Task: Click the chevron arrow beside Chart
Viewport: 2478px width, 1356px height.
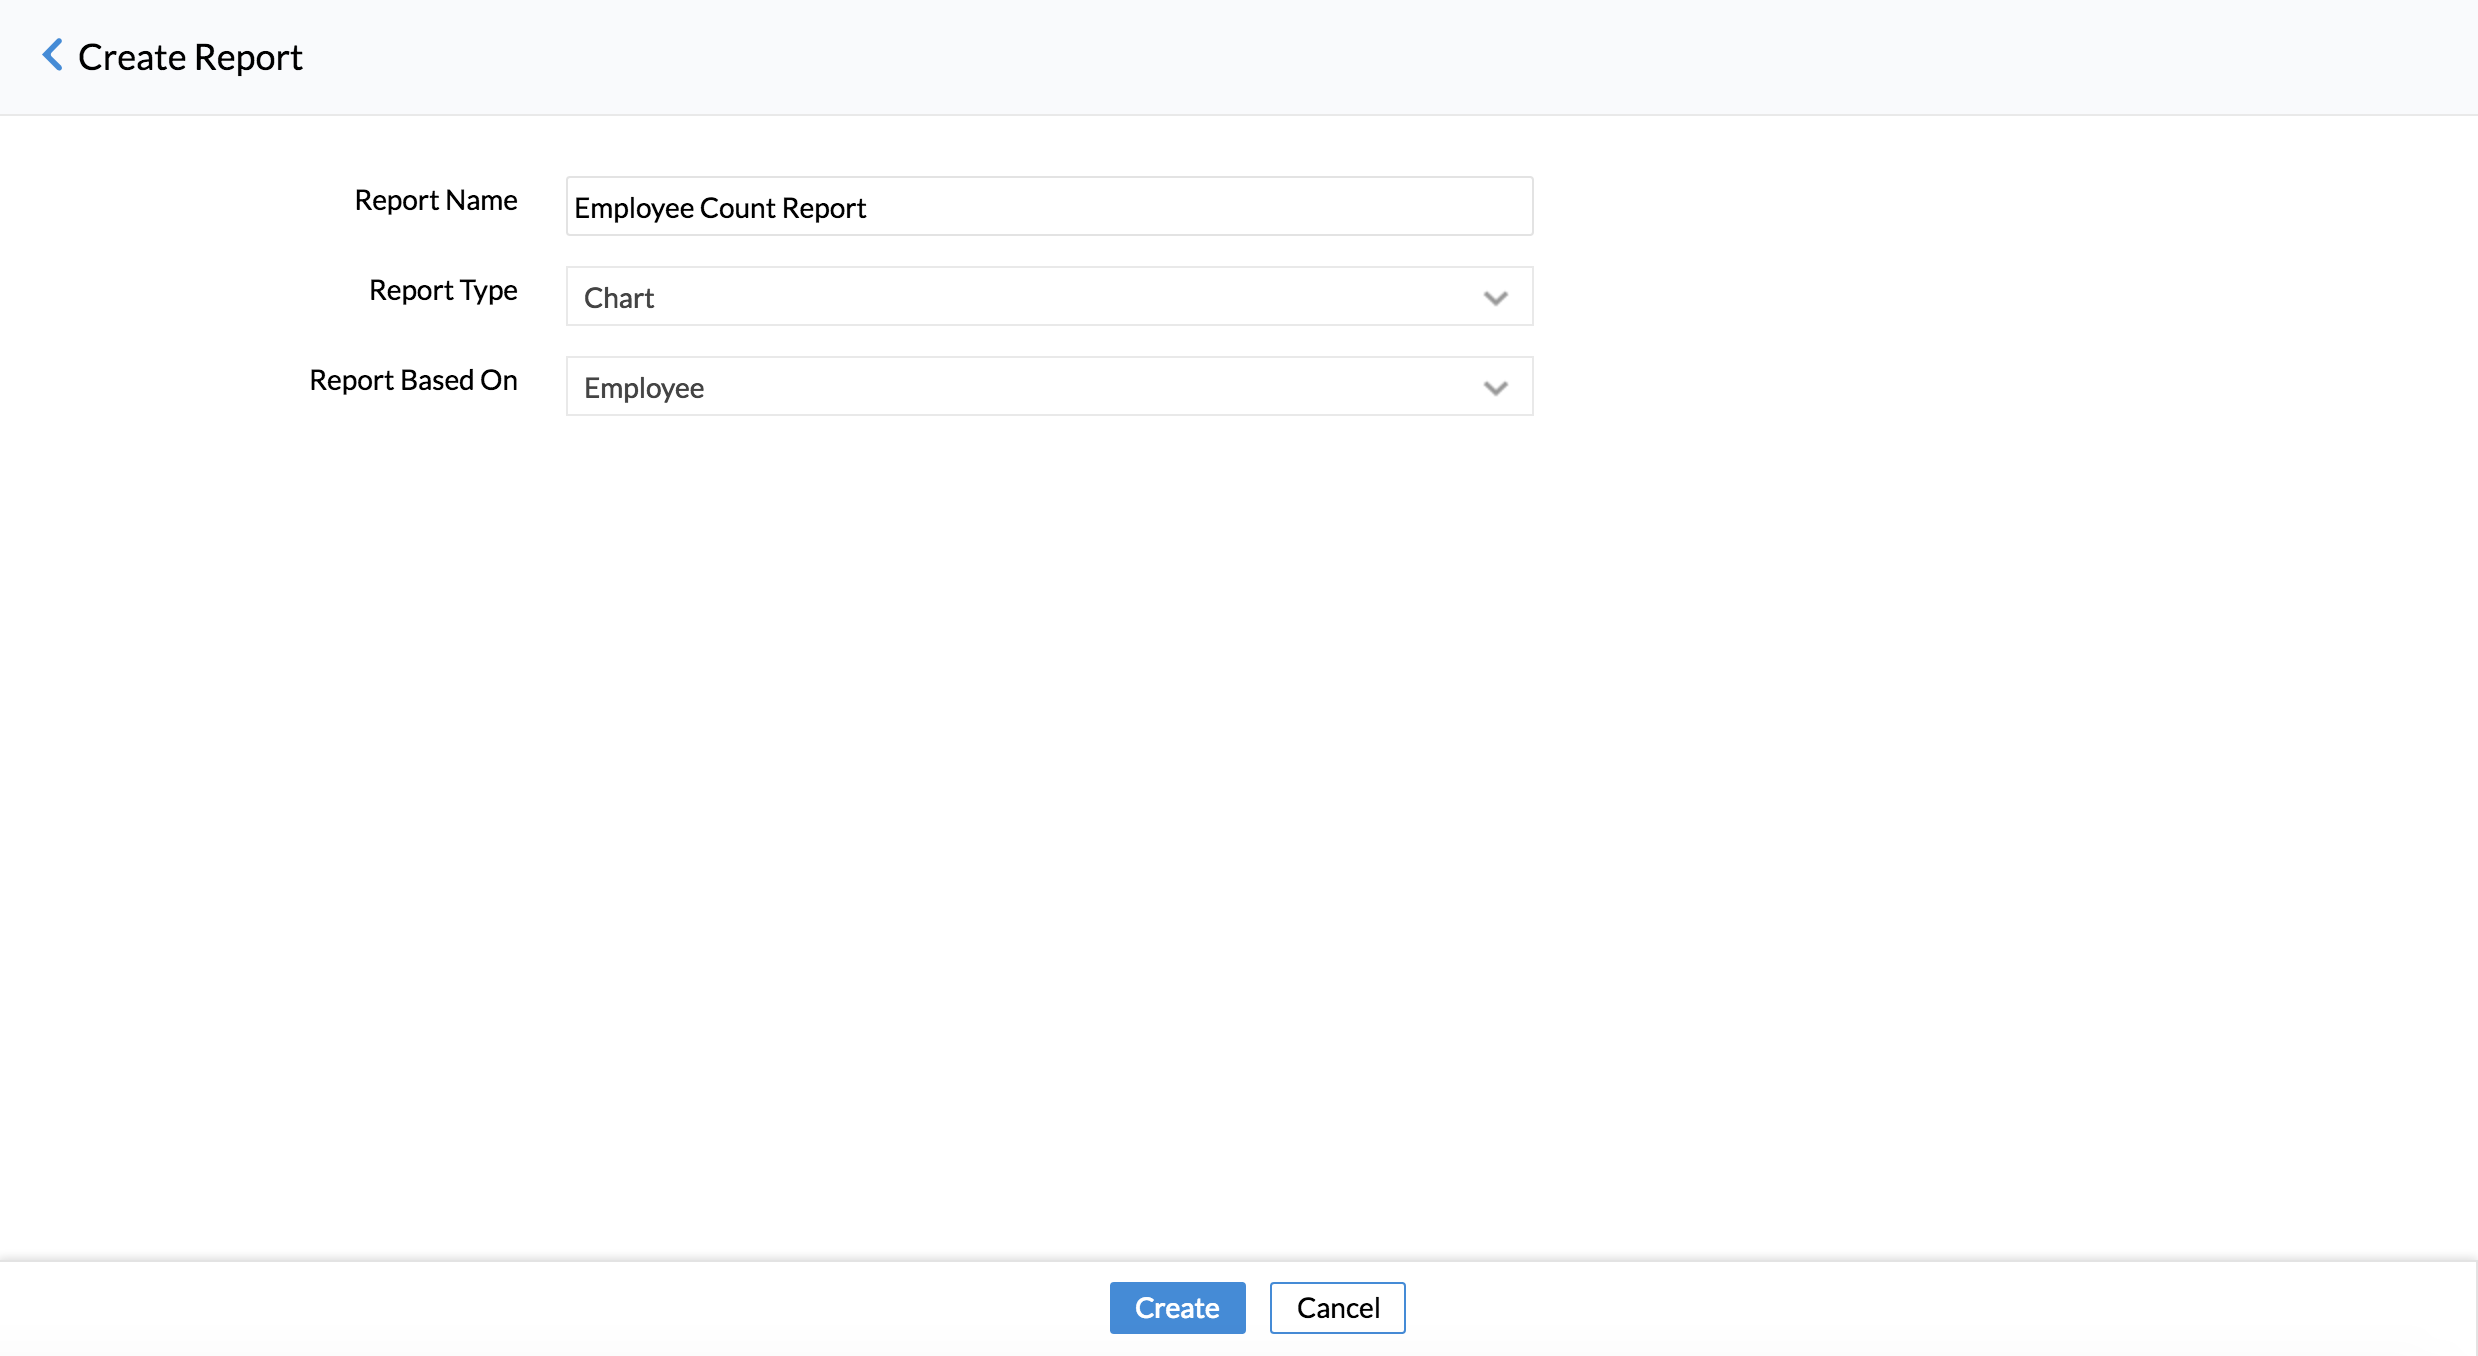Action: click(1495, 298)
